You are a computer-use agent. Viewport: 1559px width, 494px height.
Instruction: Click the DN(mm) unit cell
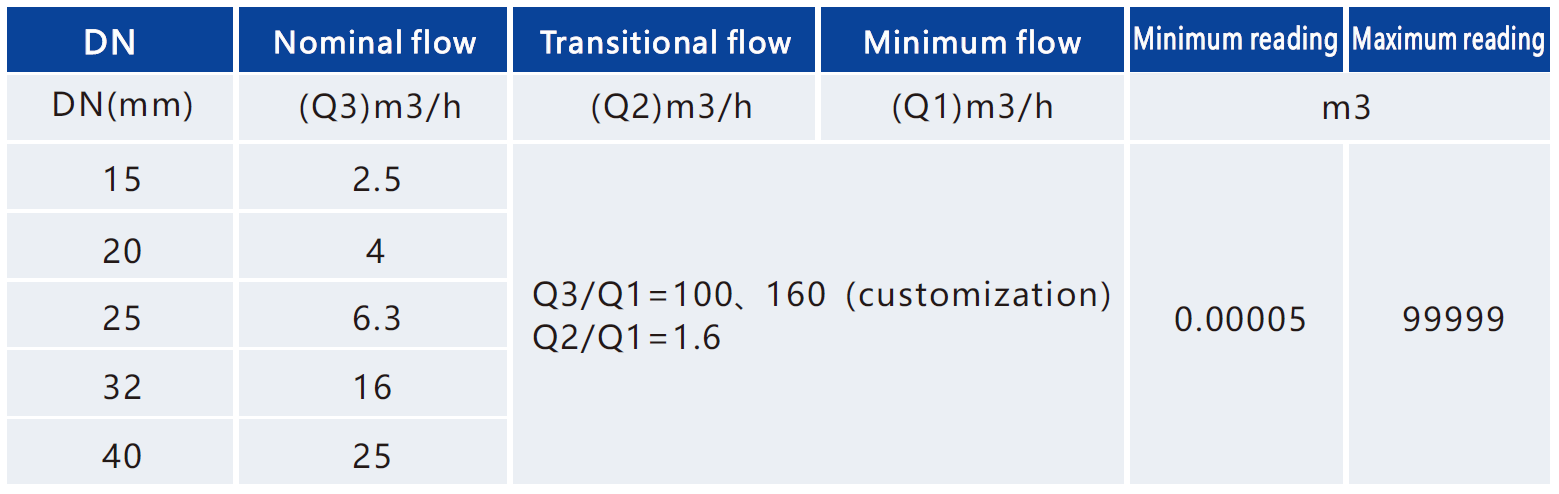click(122, 107)
